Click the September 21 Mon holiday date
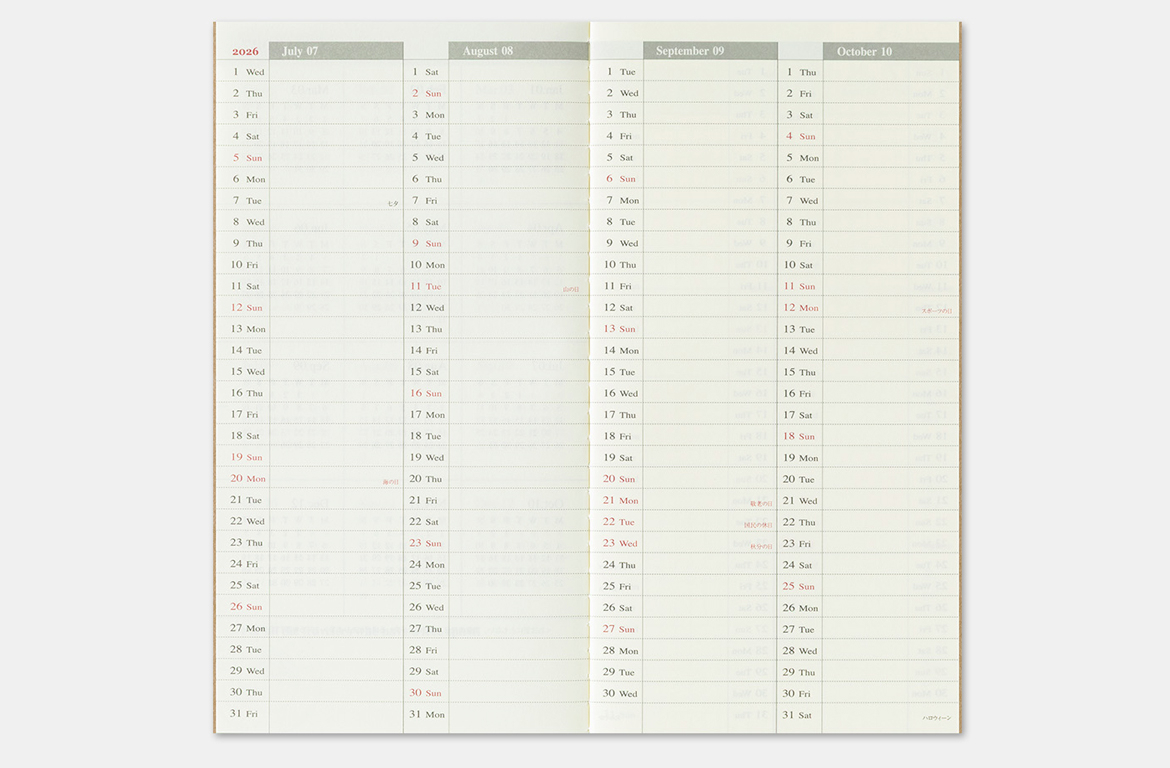The image size is (1170, 768). (x=621, y=500)
